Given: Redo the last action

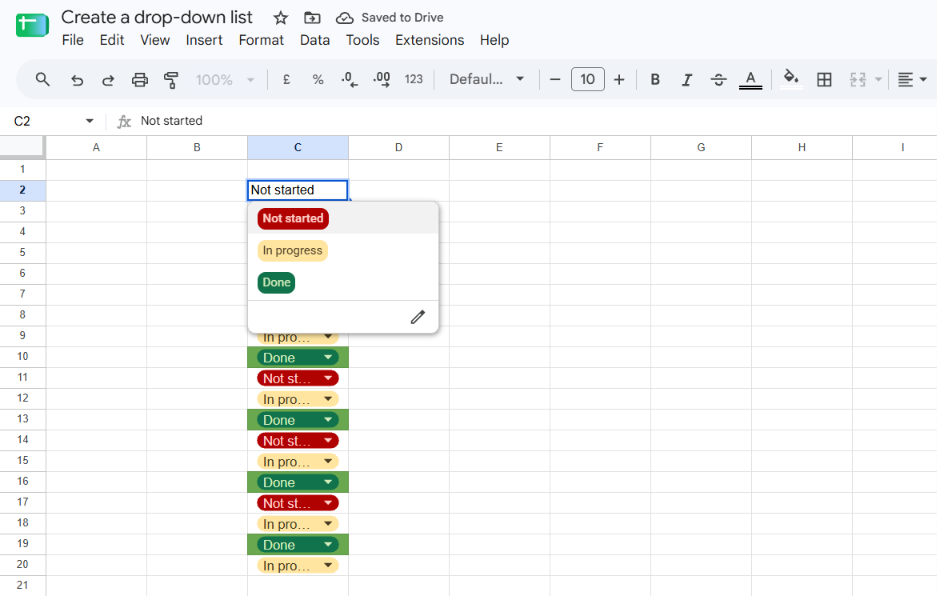Looking at the screenshot, I should pyautogui.click(x=108, y=80).
